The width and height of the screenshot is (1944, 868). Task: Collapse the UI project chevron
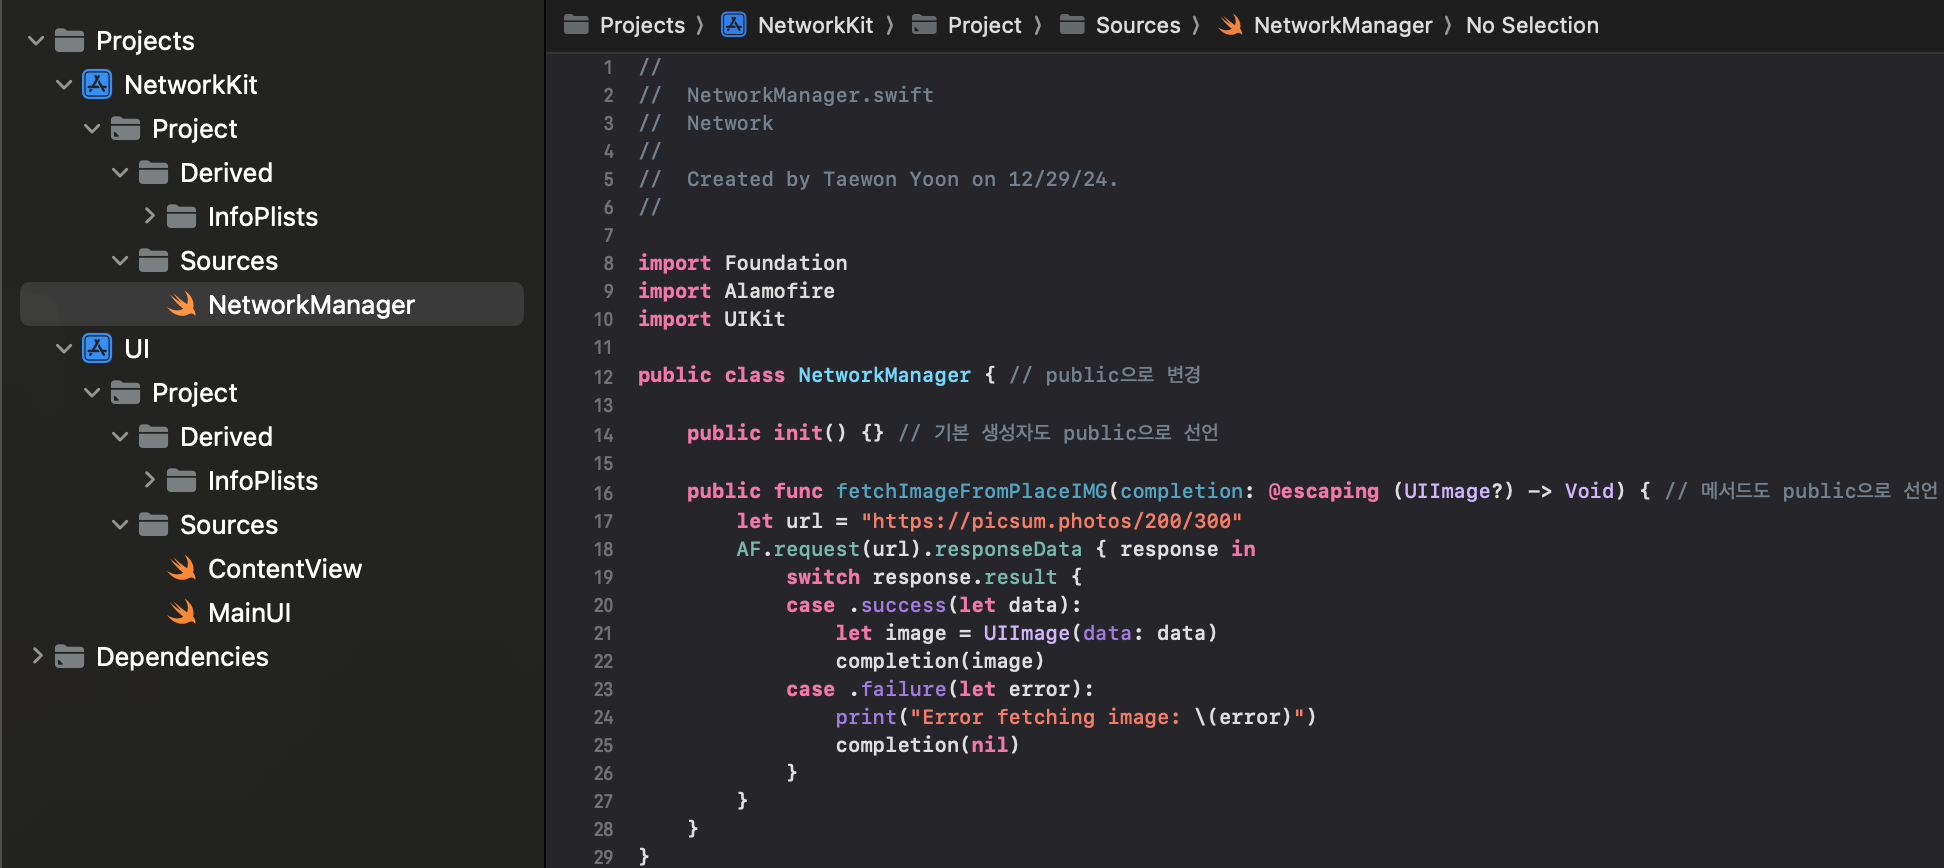coord(64,349)
